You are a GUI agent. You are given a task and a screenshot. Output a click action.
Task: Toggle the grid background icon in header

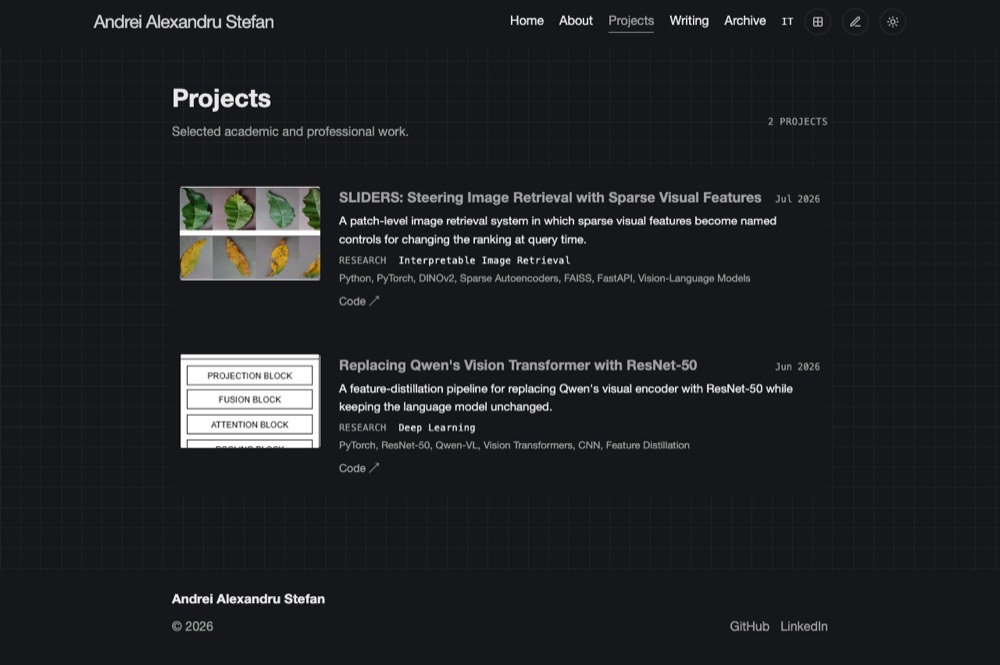pyautogui.click(x=818, y=22)
